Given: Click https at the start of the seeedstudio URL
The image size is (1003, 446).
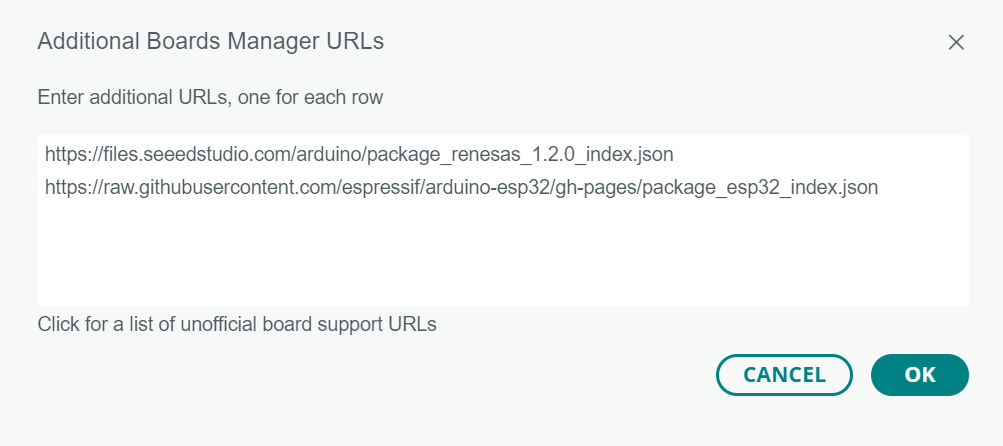Looking at the screenshot, I should (65, 155).
